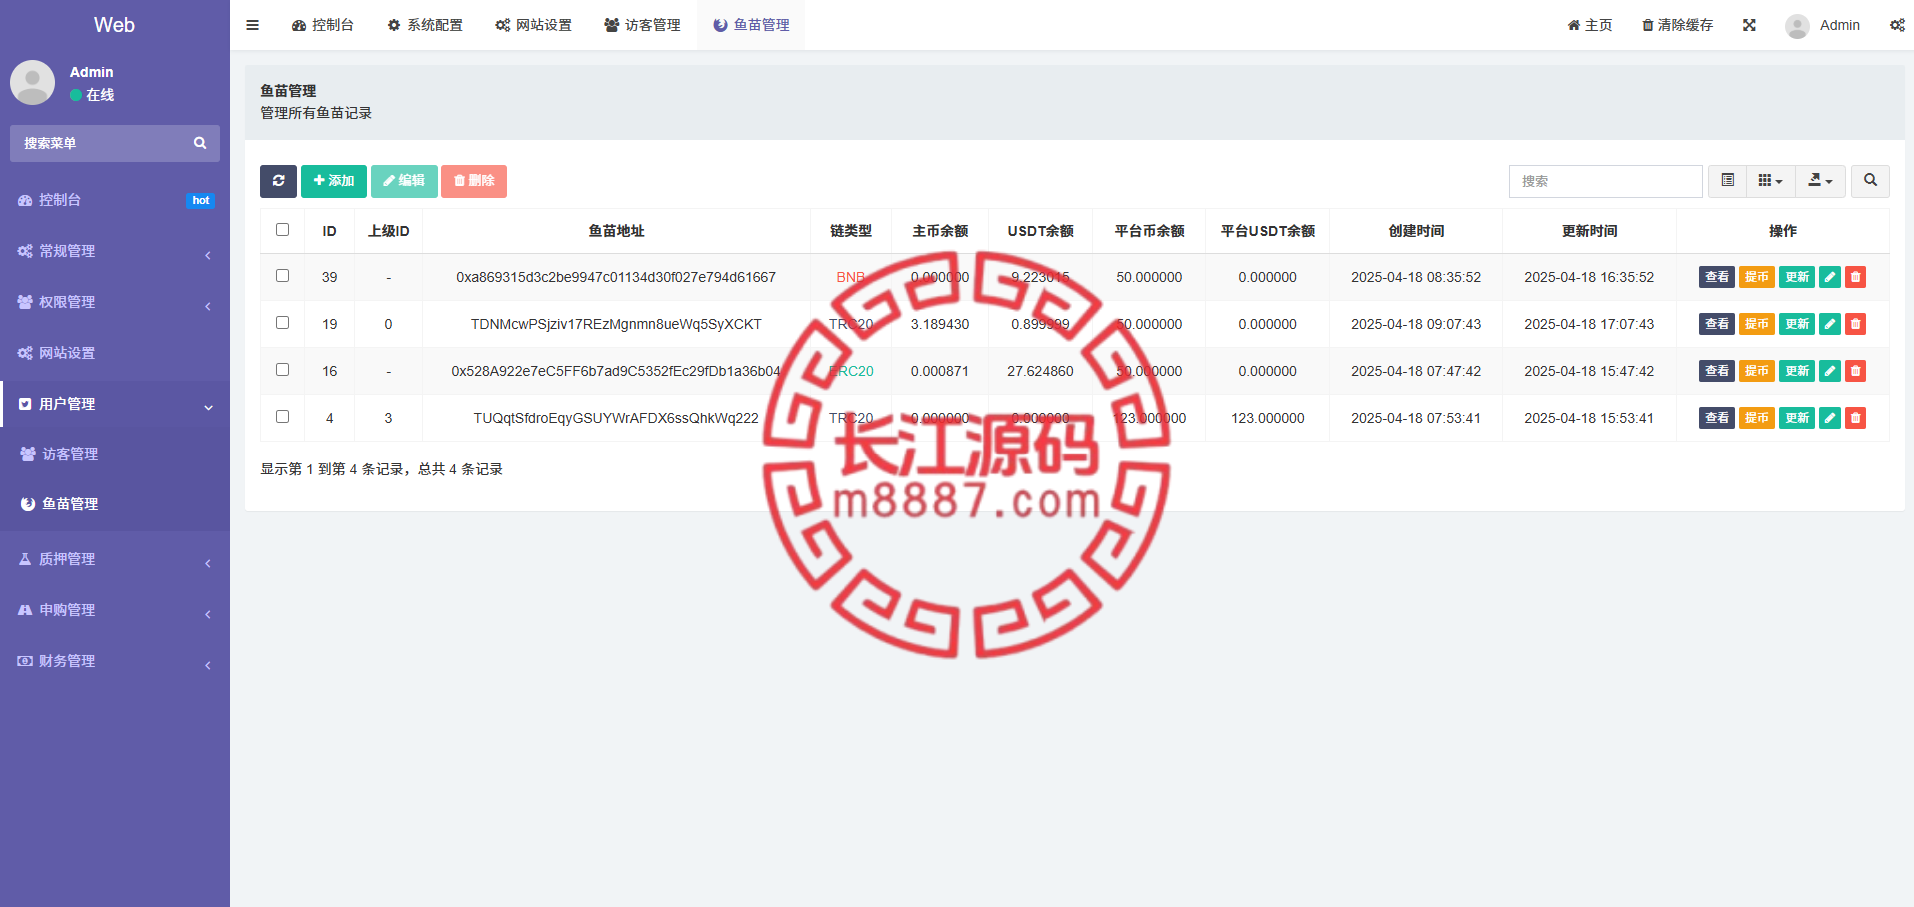1914x907 pixels.
Task: Sort by the 更新时间 column header
Action: [x=1589, y=231]
